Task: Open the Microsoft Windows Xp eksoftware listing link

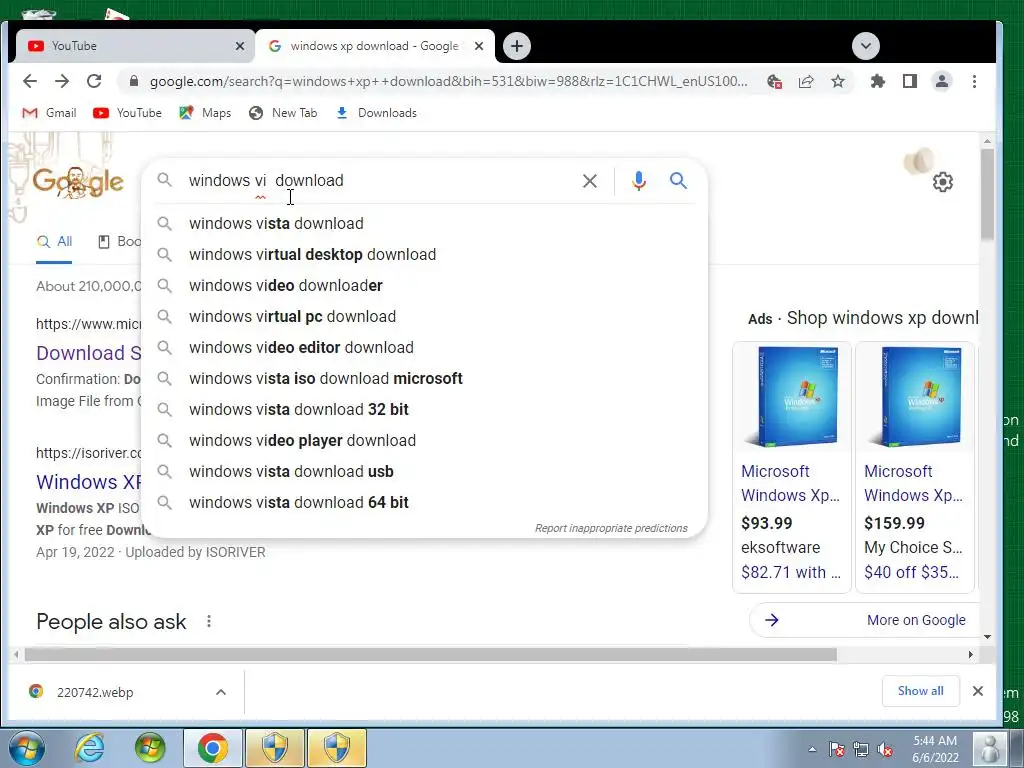Action: (790, 483)
